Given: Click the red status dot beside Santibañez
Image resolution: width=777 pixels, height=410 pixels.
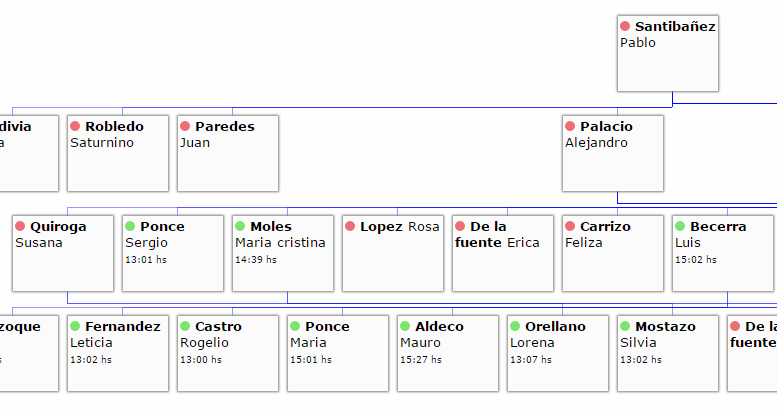Looking at the screenshot, I should (x=625, y=26).
